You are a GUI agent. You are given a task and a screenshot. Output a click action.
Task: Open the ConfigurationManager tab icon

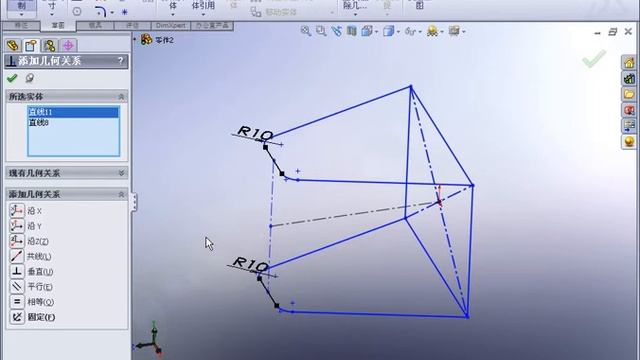click(x=50, y=45)
